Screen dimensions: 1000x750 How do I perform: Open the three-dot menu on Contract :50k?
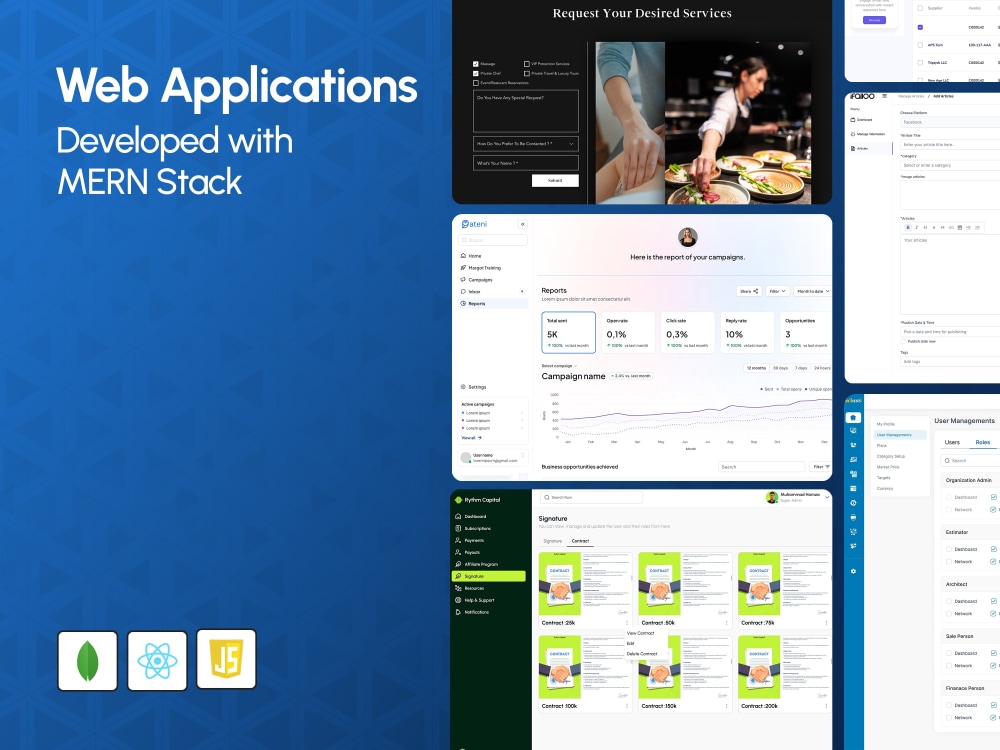point(726,623)
